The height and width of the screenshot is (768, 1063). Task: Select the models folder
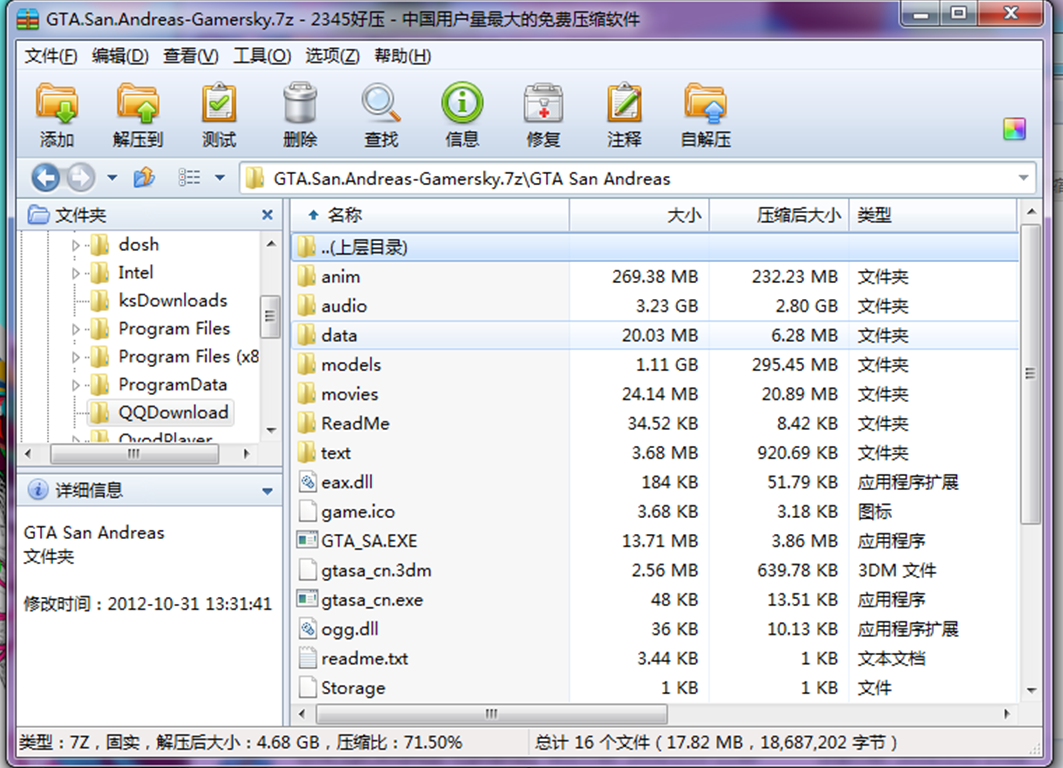point(656,365)
